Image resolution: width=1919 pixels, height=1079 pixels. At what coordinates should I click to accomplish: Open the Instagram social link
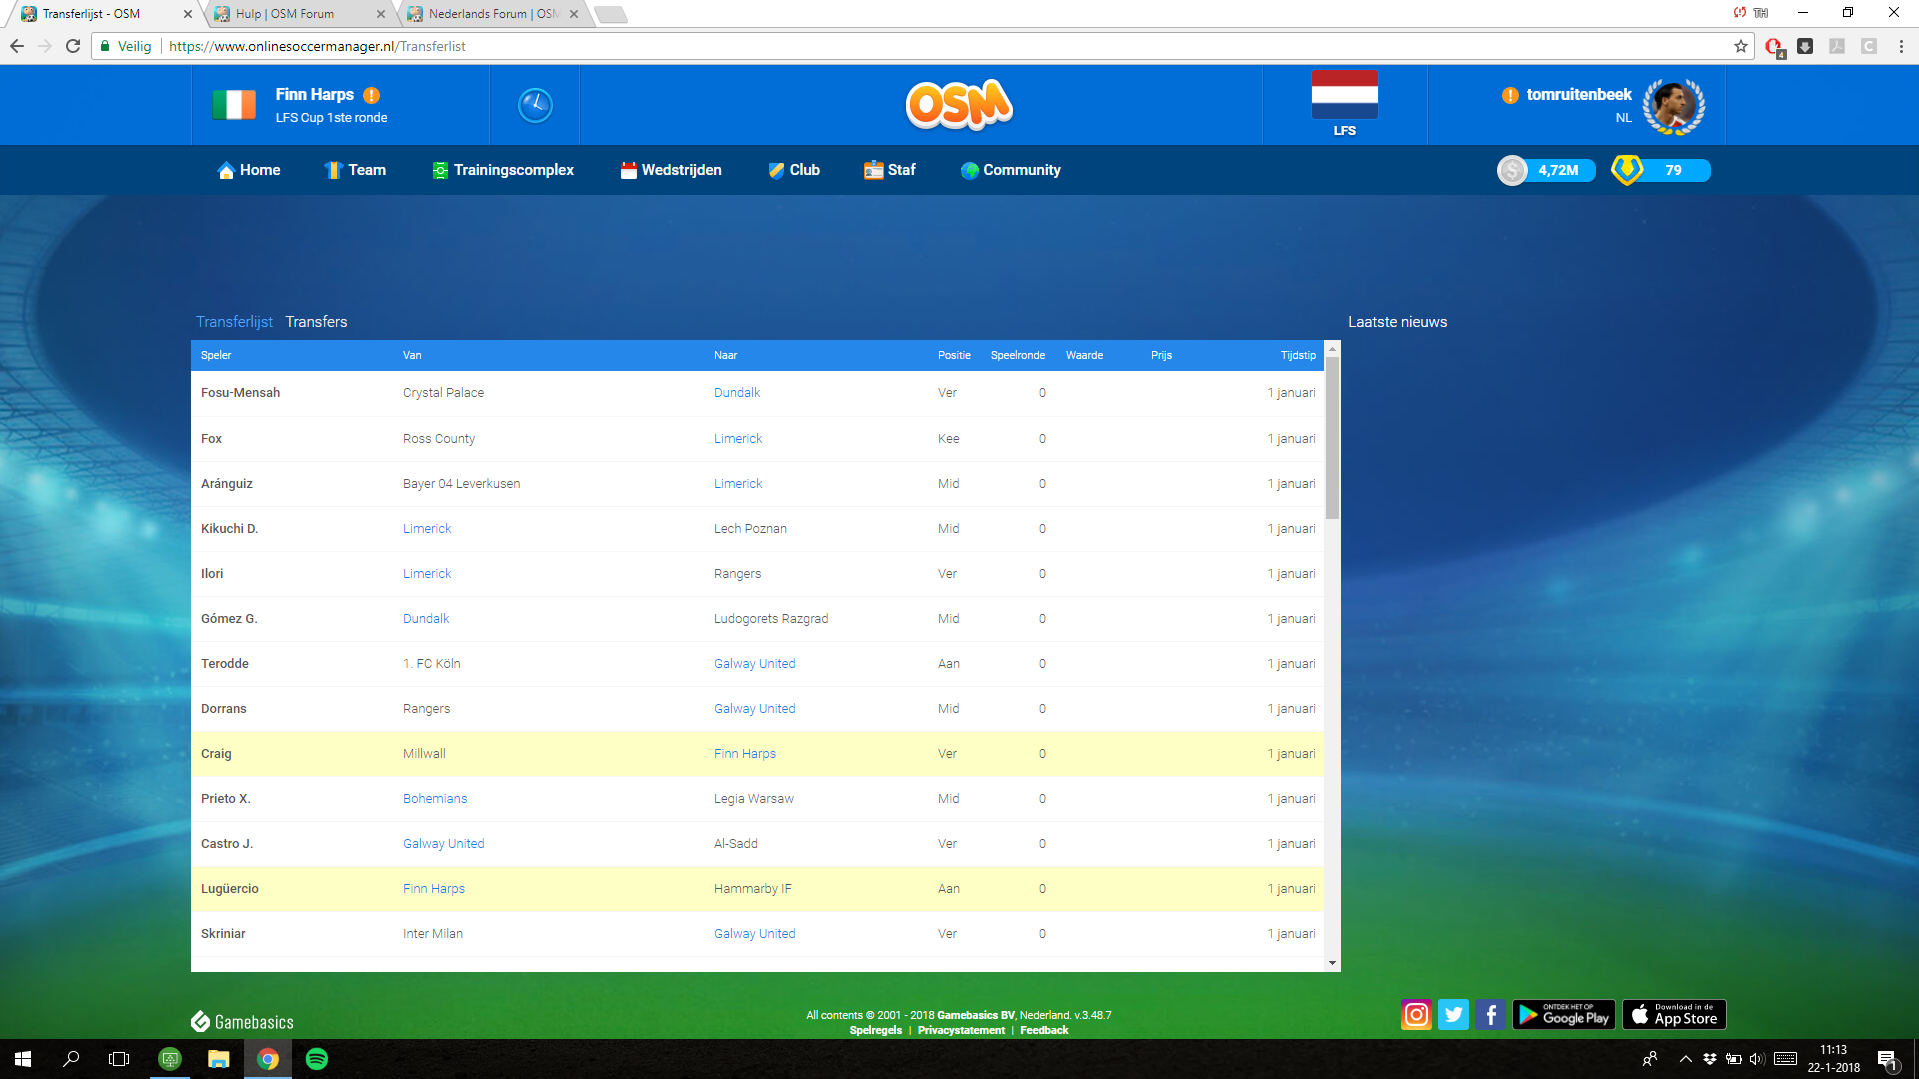[x=1416, y=1015]
